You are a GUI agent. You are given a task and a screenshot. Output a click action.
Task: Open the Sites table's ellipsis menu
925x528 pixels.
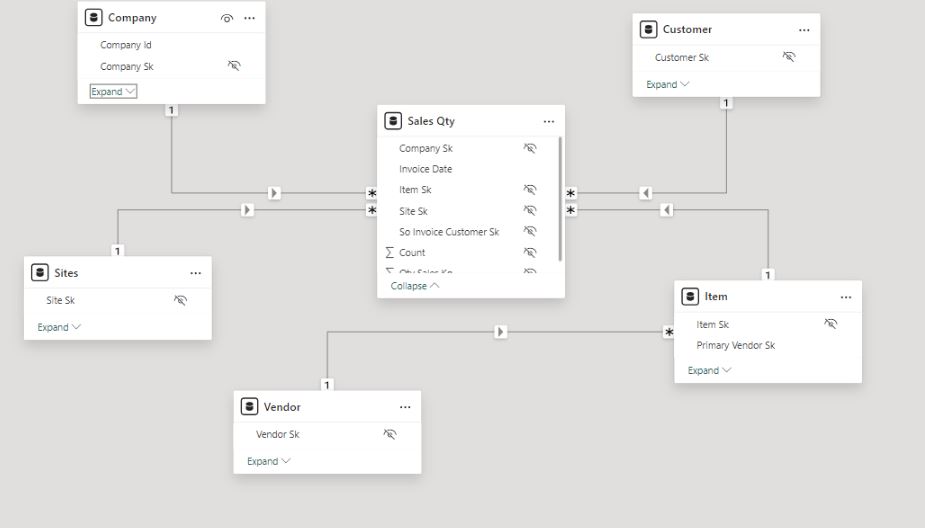[x=195, y=273]
